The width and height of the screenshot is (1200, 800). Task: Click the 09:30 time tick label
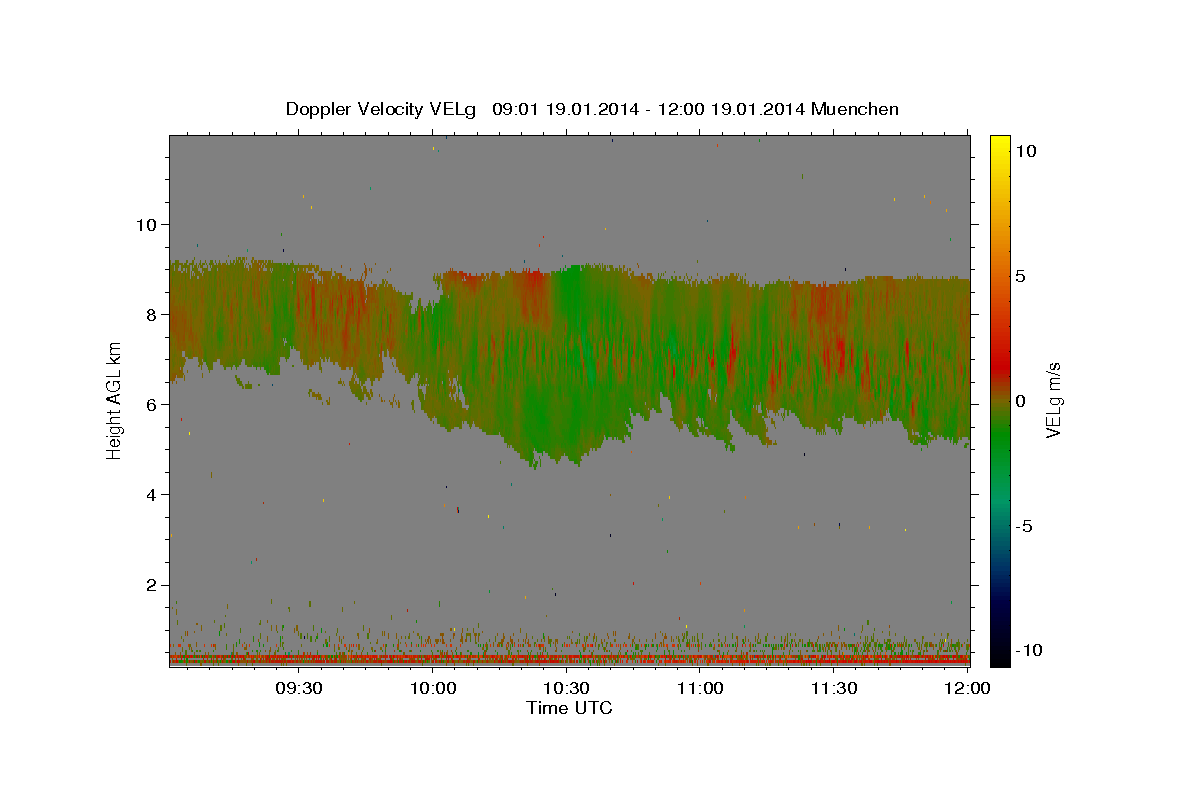300,688
